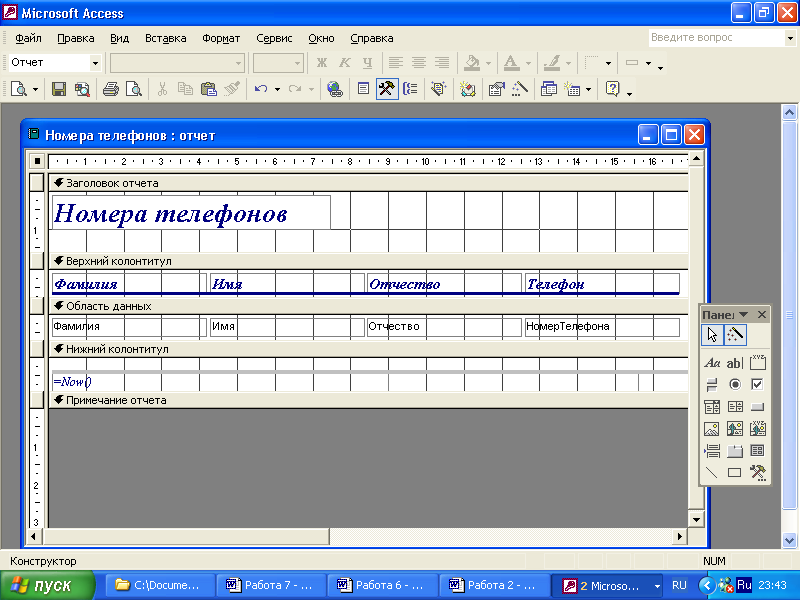The height and width of the screenshot is (600, 800).
Task: Select the Option Group tool
Action: point(758,363)
